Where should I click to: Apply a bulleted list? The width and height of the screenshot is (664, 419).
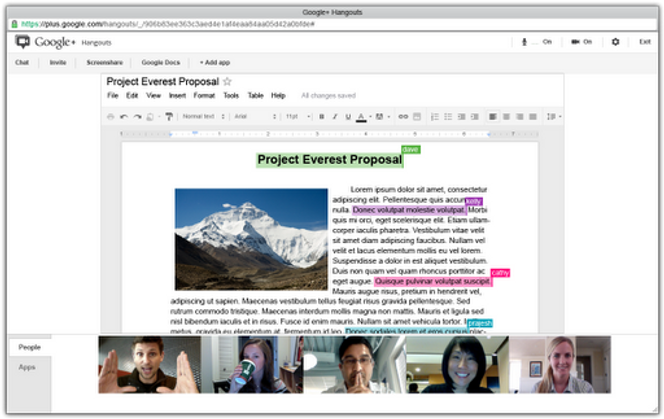448,117
